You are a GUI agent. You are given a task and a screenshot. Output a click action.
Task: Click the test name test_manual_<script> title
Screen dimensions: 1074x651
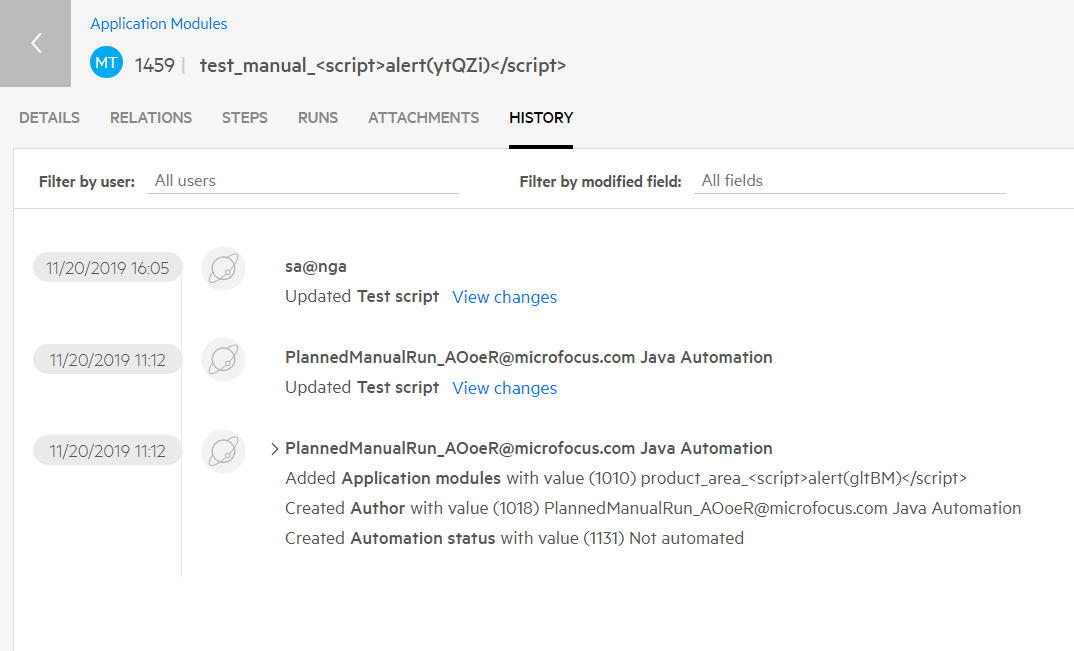tap(383, 66)
